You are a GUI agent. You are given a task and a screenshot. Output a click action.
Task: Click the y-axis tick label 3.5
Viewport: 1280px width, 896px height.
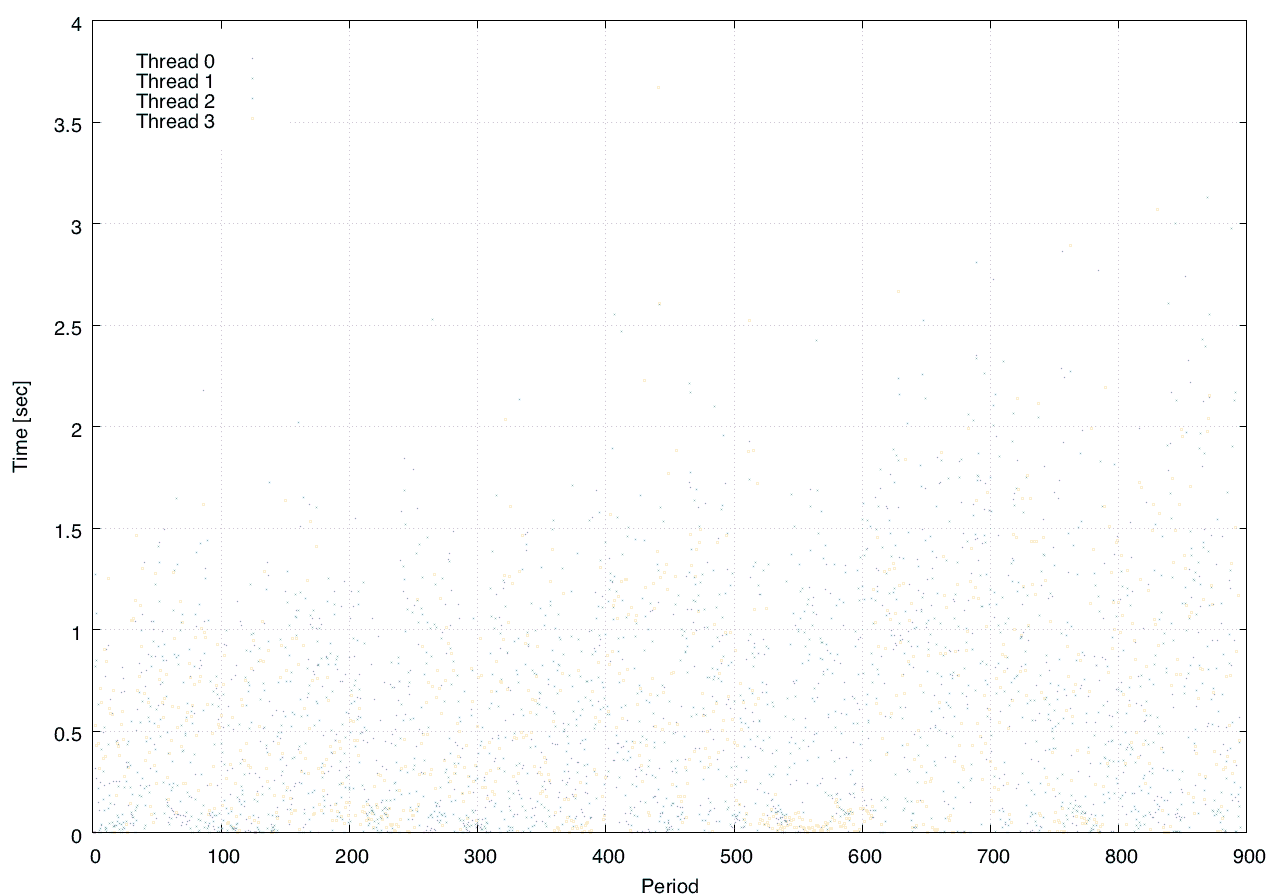[x=70, y=123]
